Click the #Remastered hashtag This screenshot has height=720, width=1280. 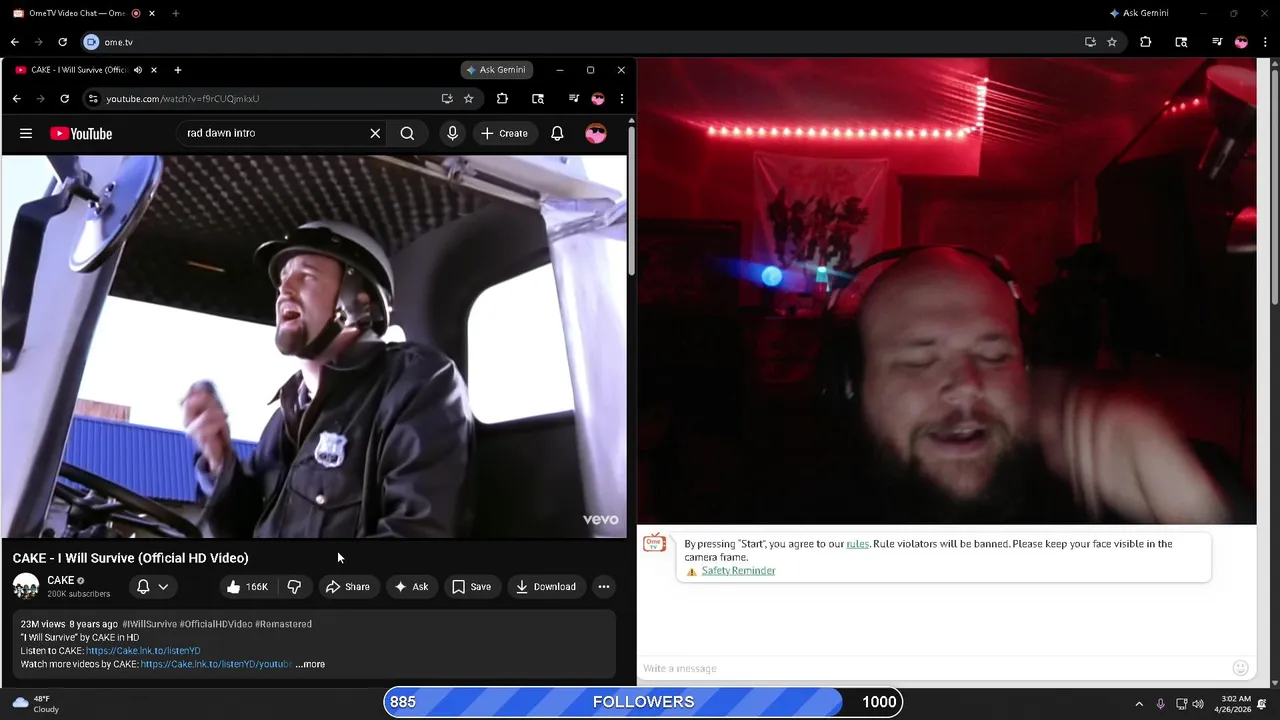pyautogui.click(x=283, y=624)
